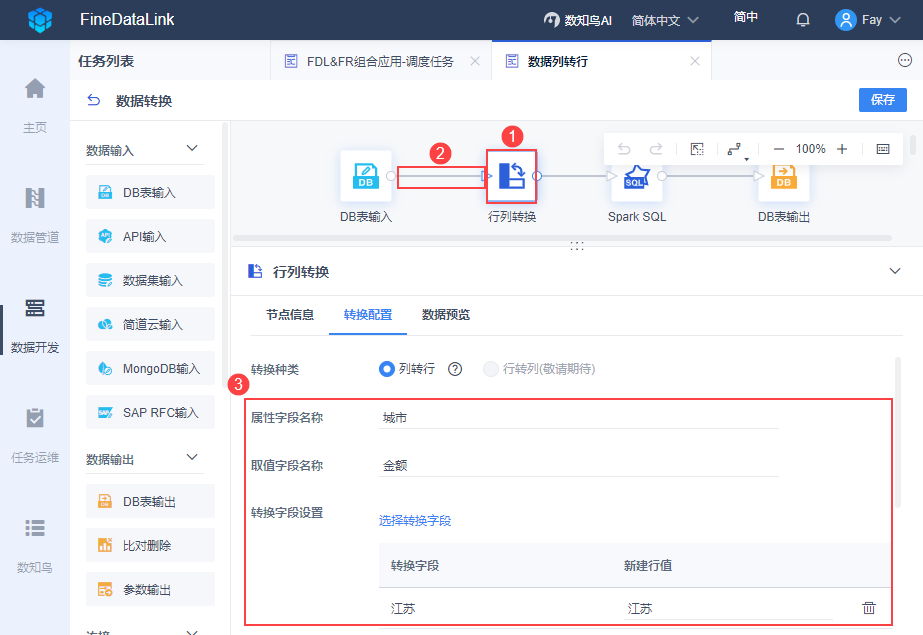
Task: Select the disabled 行转列 radio button
Action: (x=490, y=369)
